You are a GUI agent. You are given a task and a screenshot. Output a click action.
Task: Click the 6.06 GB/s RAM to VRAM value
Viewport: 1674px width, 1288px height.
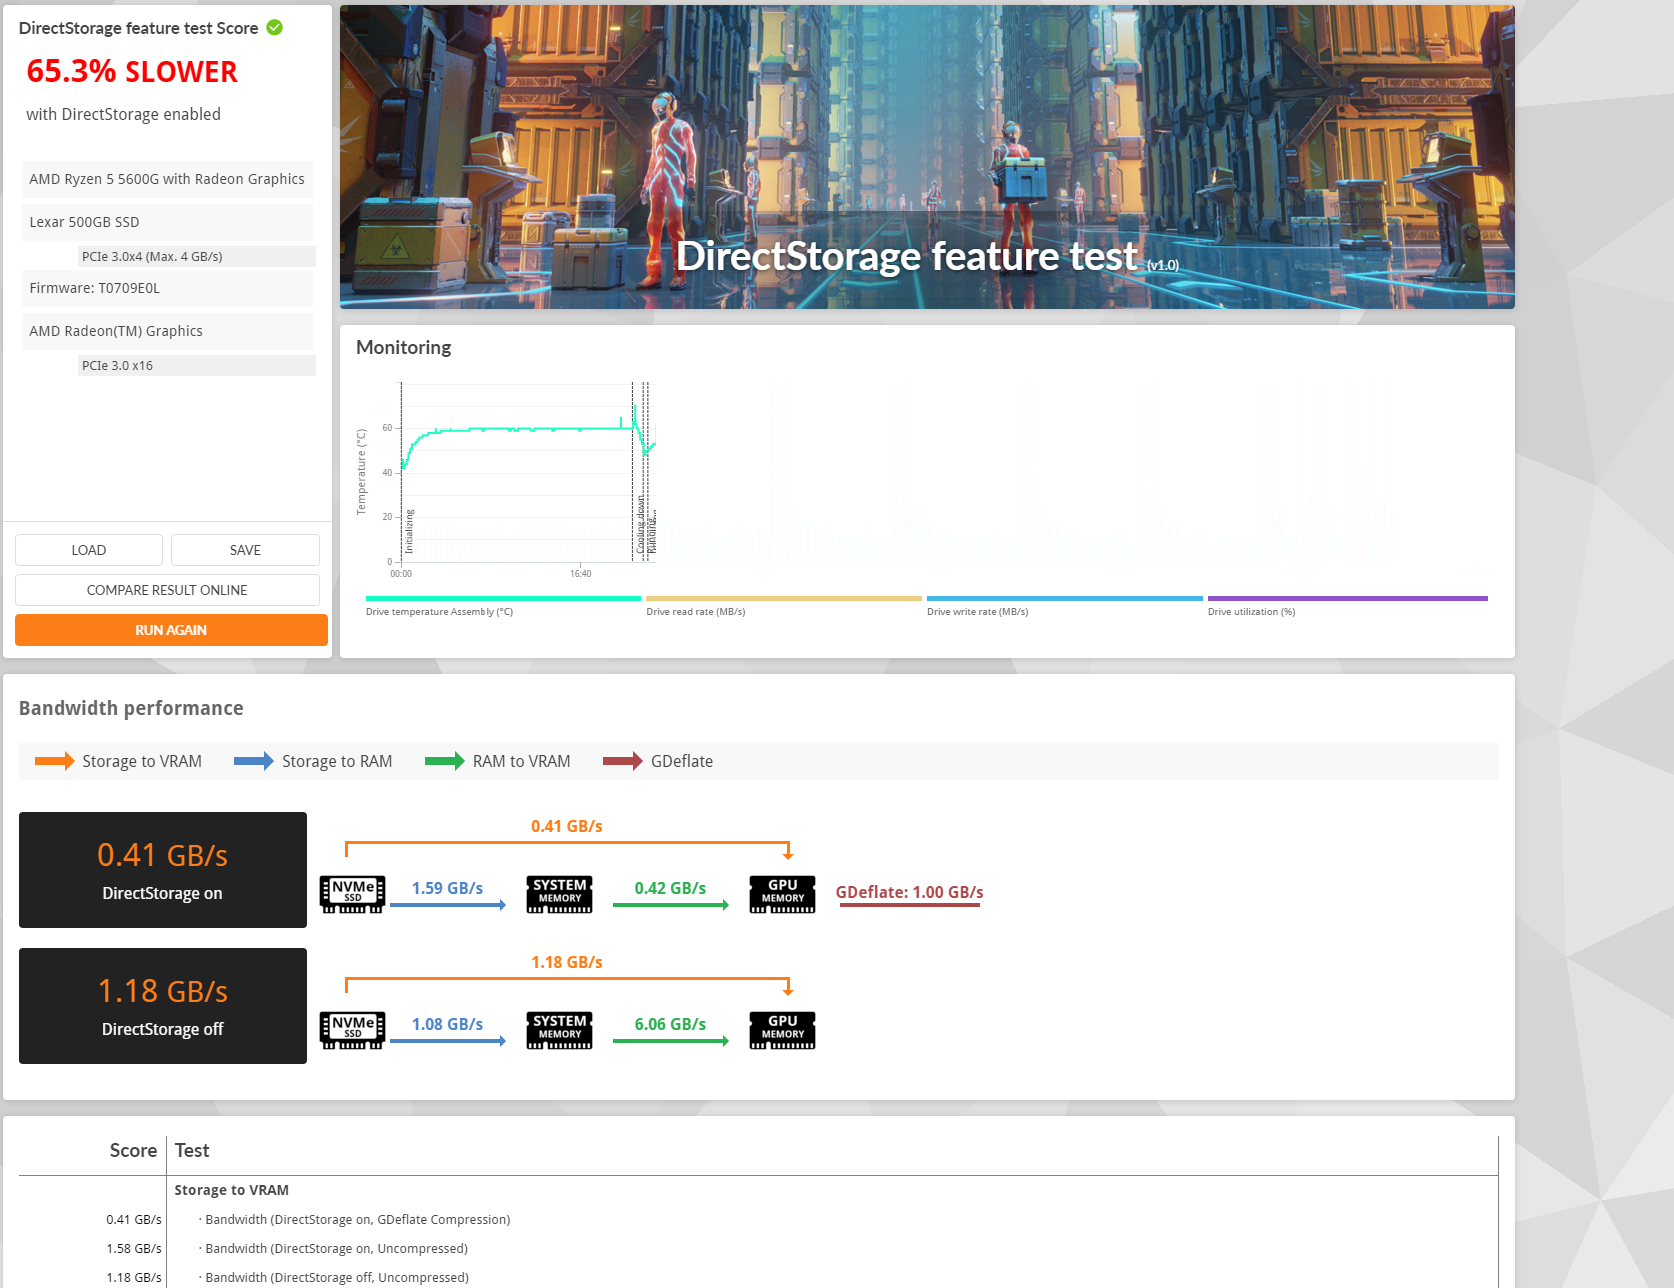[670, 1024]
